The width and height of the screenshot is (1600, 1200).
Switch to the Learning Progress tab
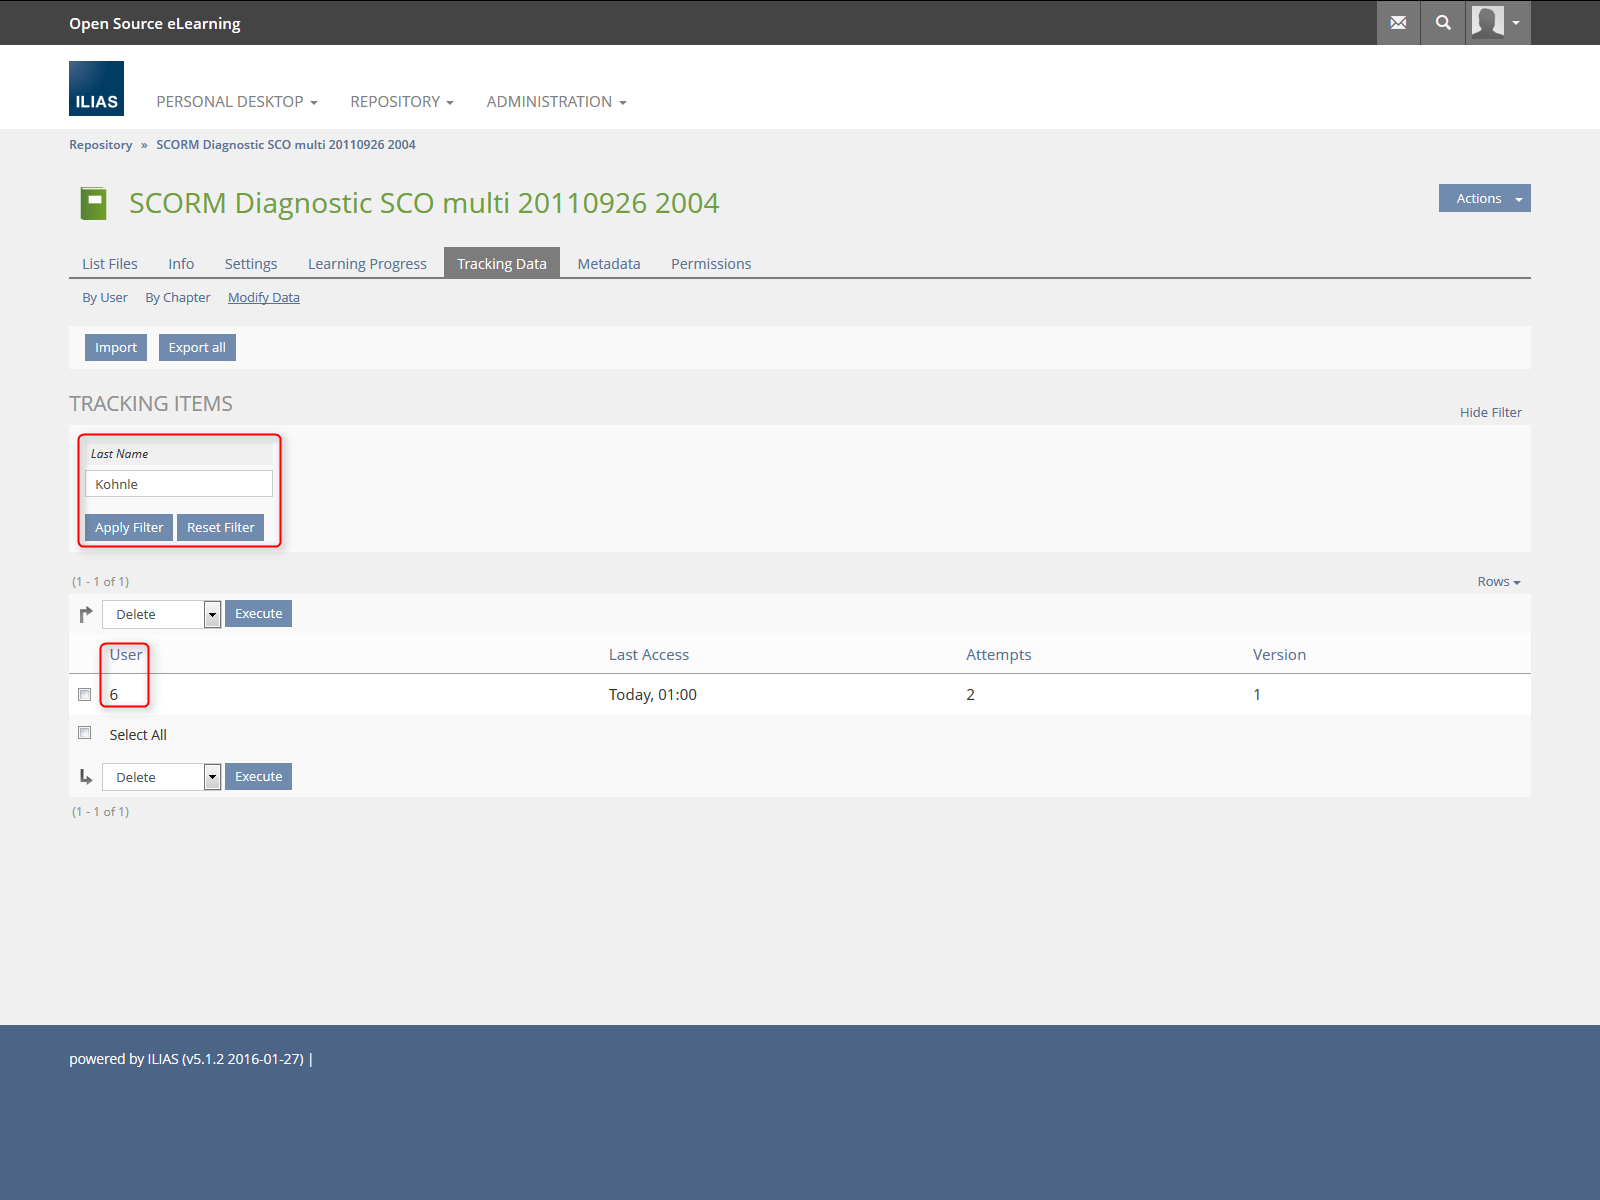pos(367,264)
